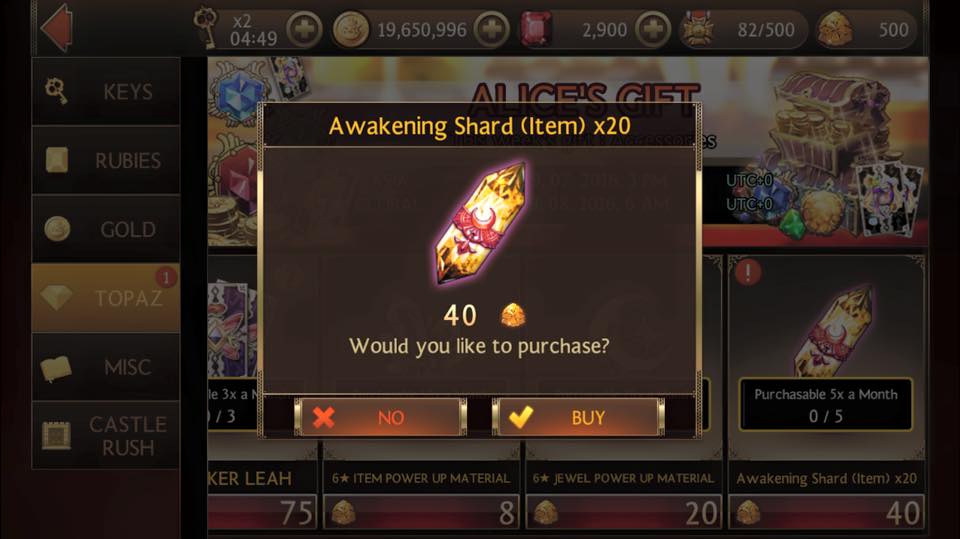This screenshot has width=960, height=539.
Task: Open the CASTLE RUSH shop tab
Action: point(106,435)
